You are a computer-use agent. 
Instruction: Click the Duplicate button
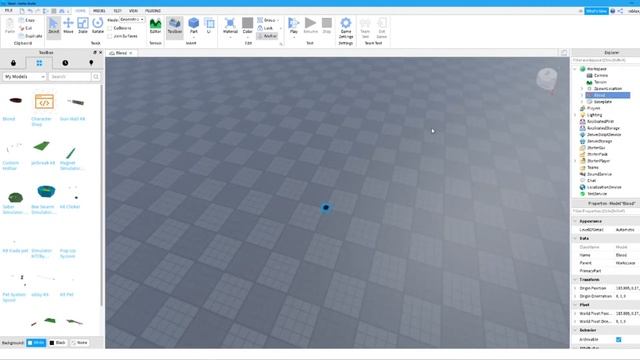[31, 36]
